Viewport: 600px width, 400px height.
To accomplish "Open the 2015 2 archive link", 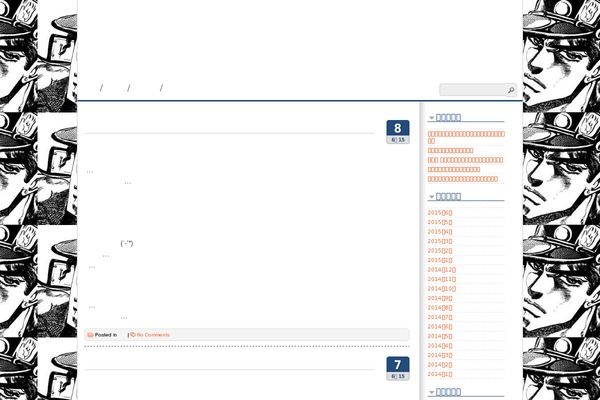I will (x=440, y=251).
